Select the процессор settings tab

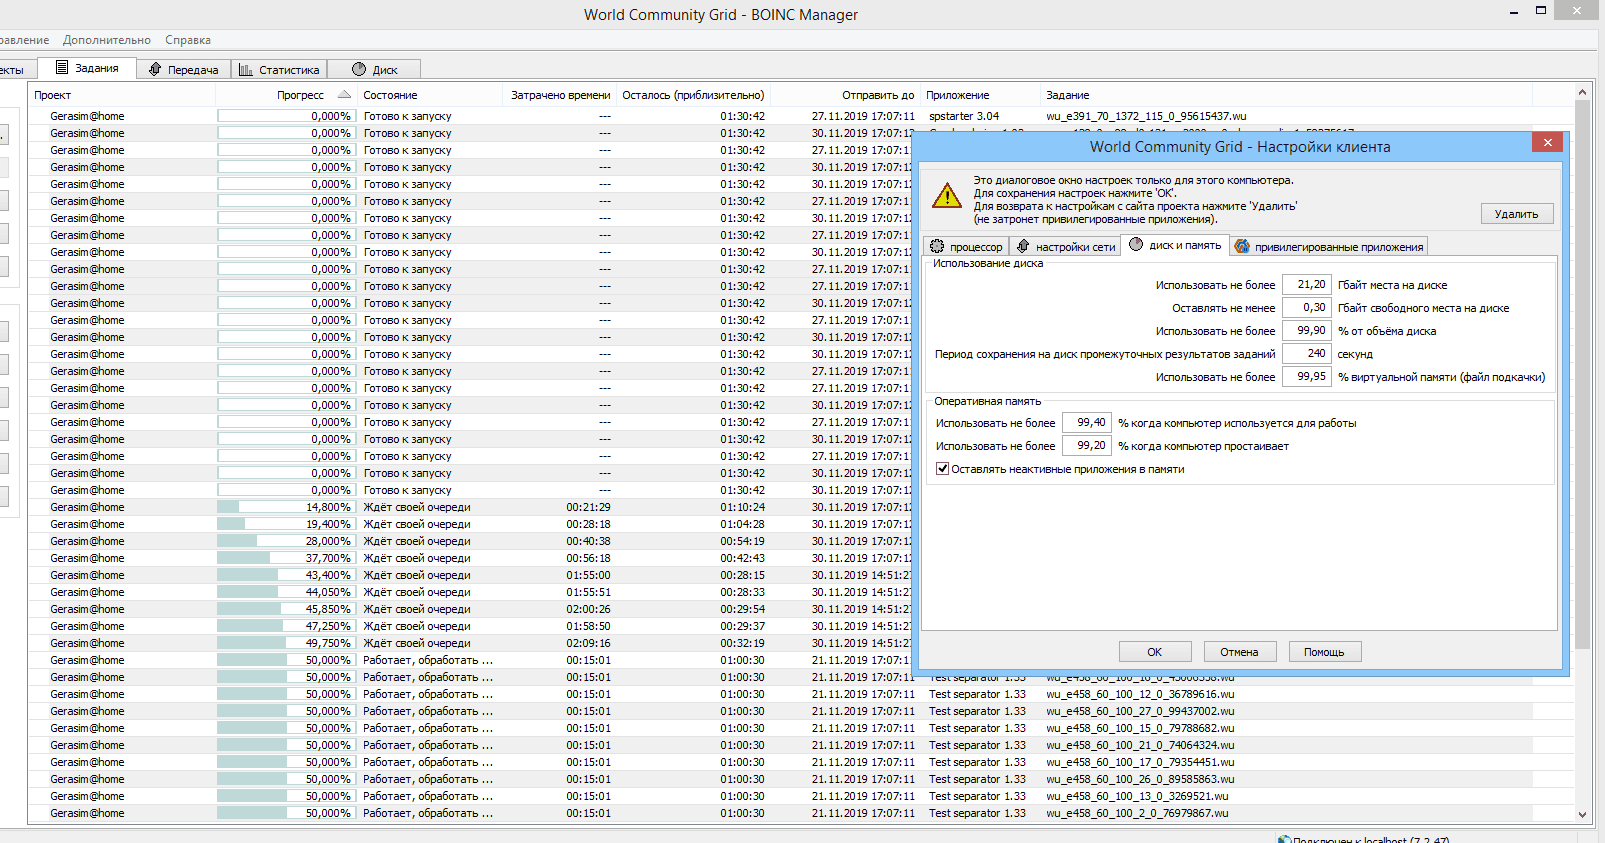[966, 246]
